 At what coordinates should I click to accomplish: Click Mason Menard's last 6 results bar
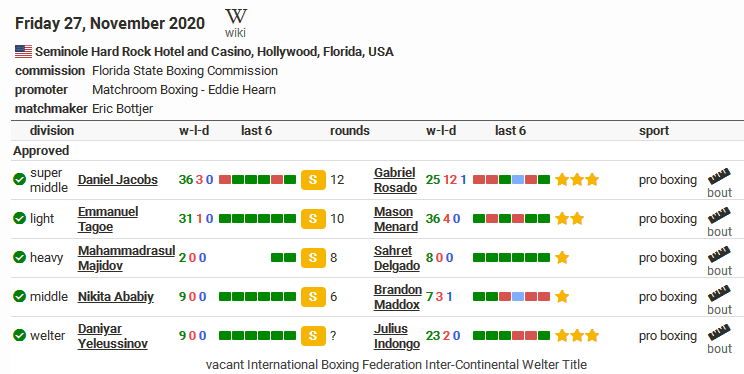click(512, 218)
